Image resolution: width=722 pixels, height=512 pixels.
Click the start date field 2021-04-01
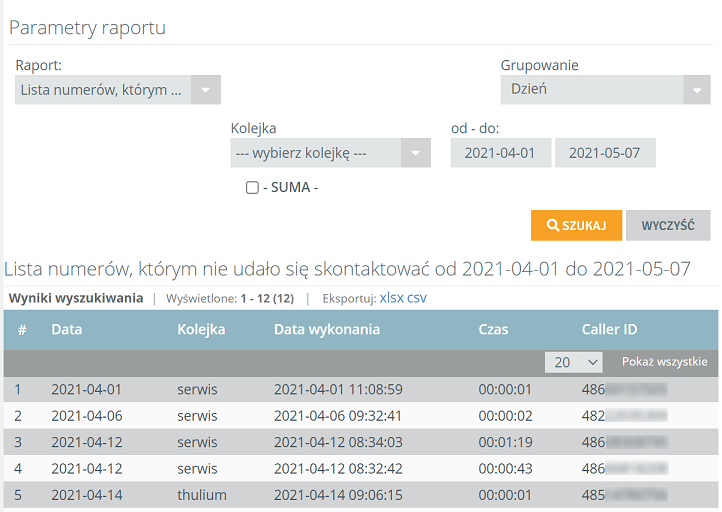coord(501,153)
